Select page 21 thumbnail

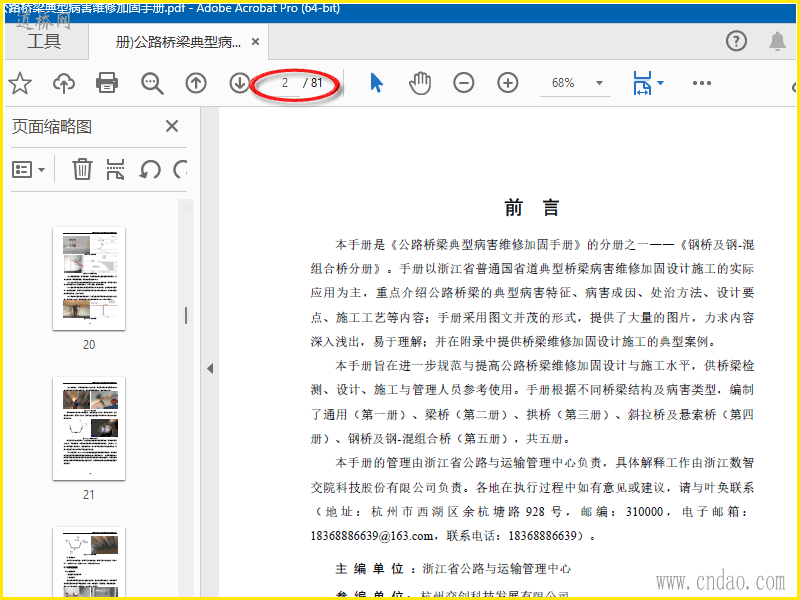pyautogui.click(x=89, y=429)
